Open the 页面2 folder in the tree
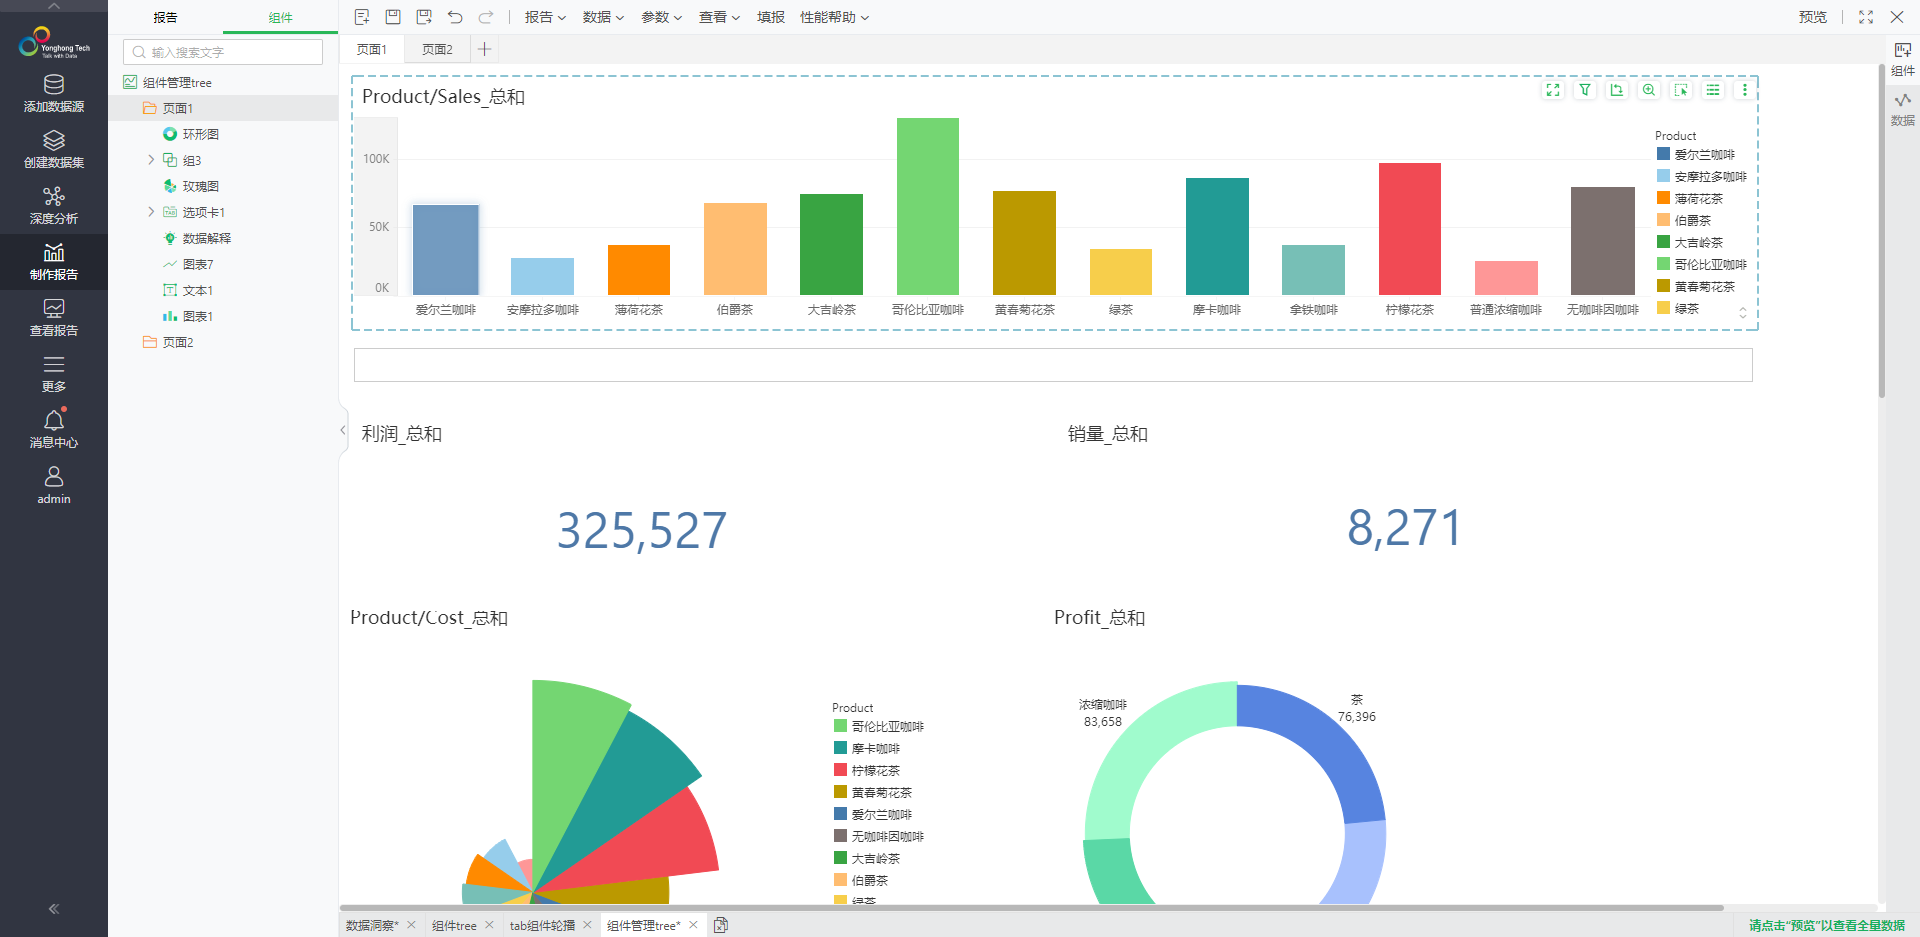The image size is (1920, 937). (178, 342)
